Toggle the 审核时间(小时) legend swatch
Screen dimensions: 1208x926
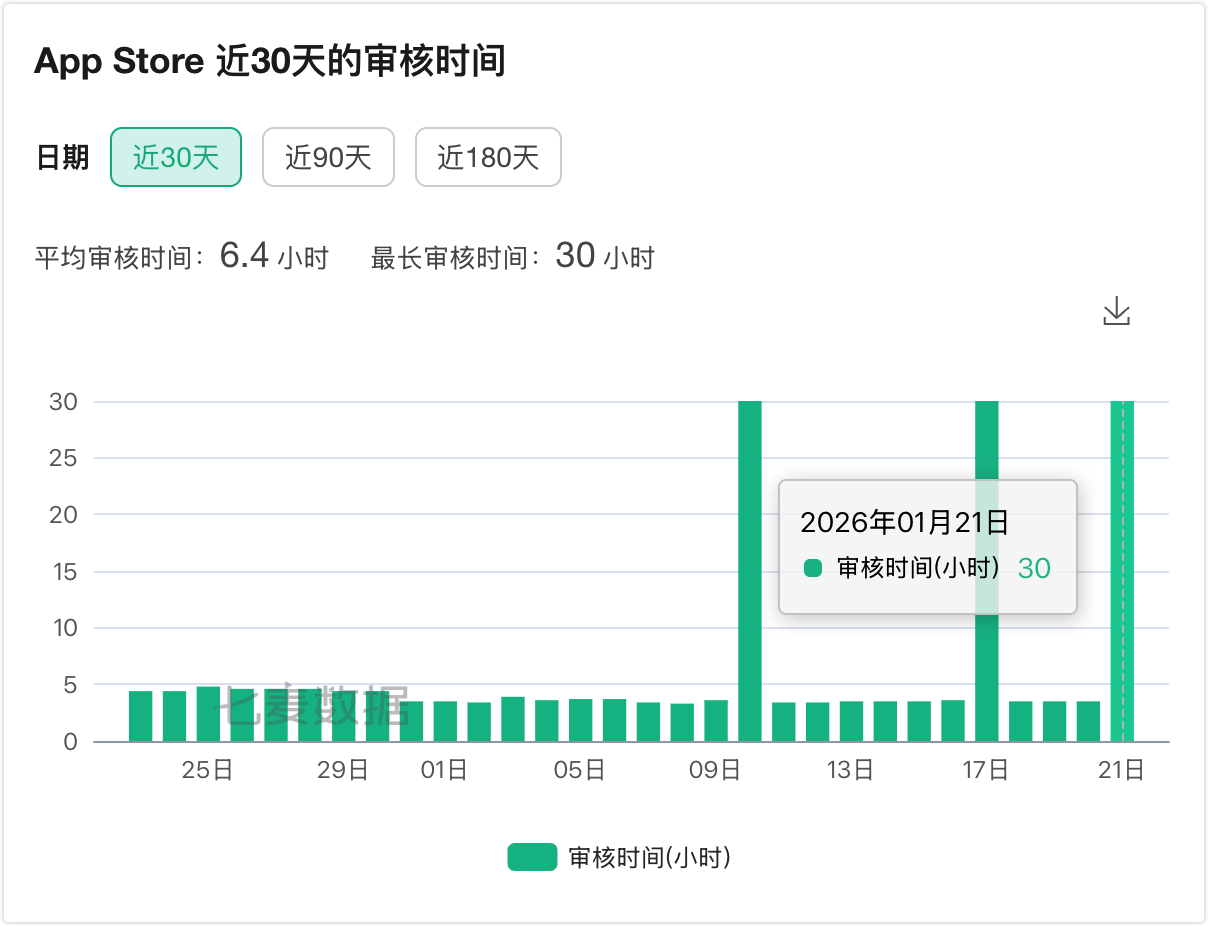pos(532,857)
